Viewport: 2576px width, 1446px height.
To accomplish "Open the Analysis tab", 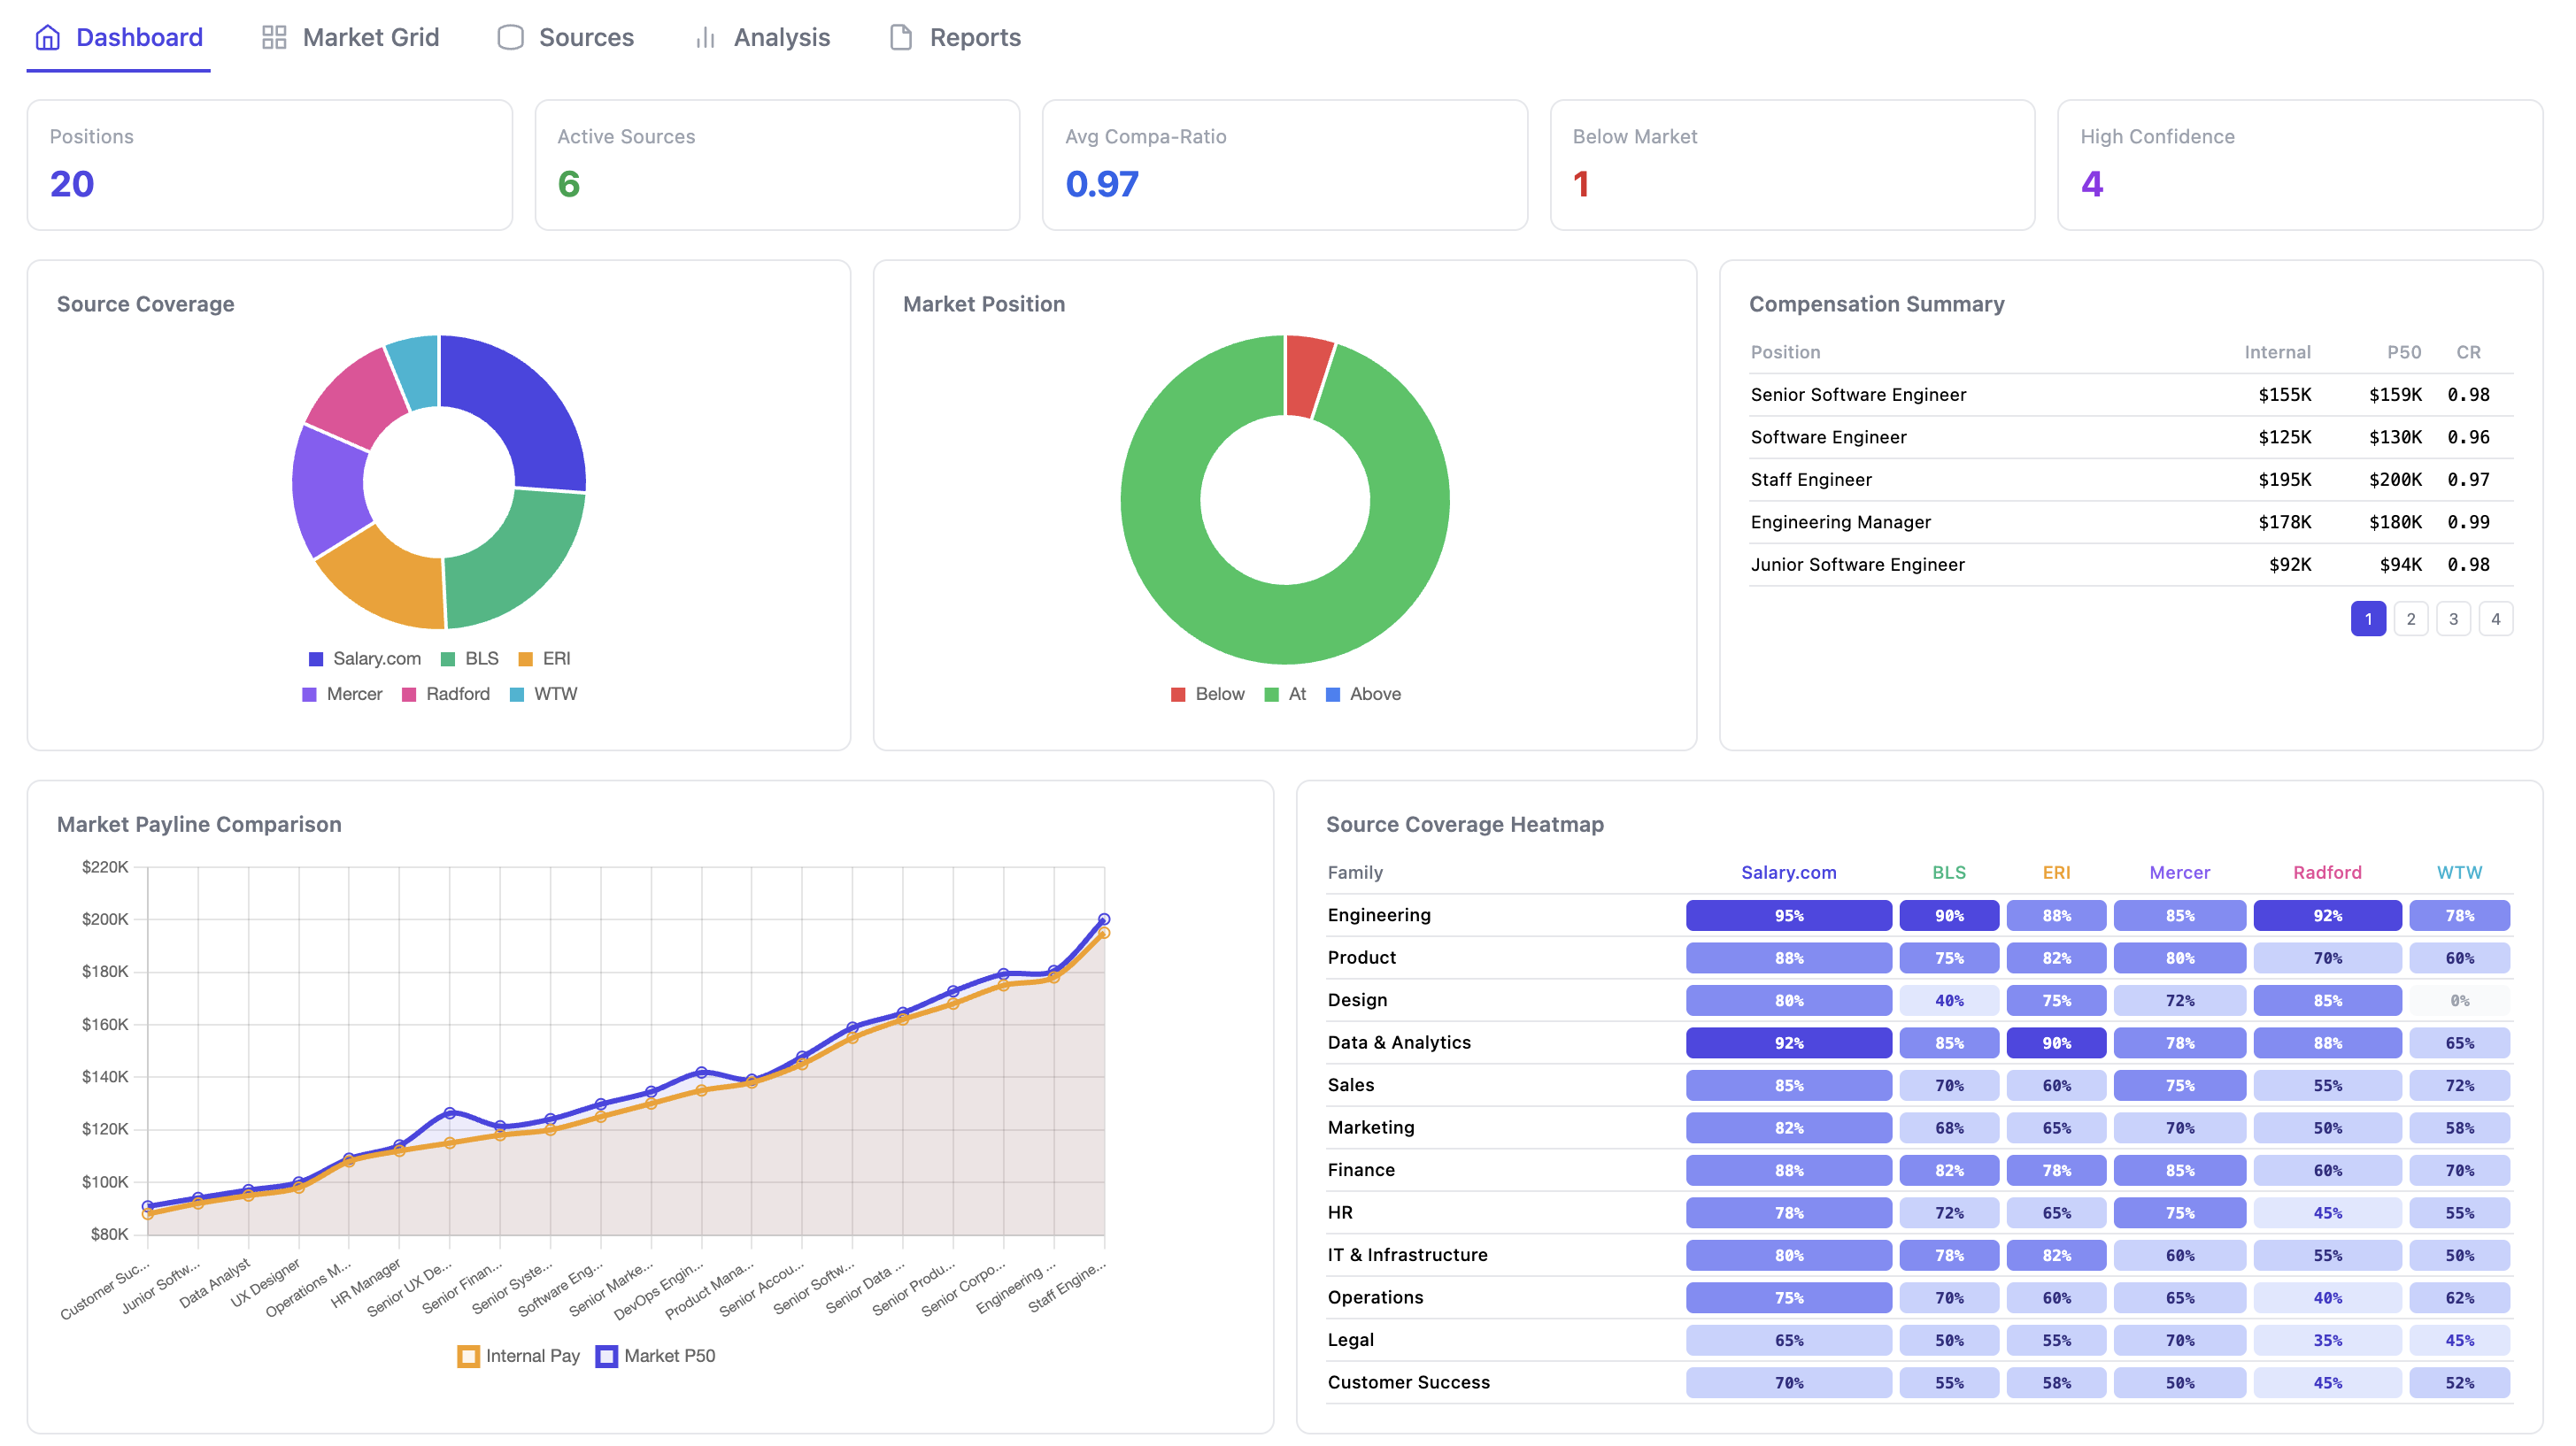I will point(761,37).
